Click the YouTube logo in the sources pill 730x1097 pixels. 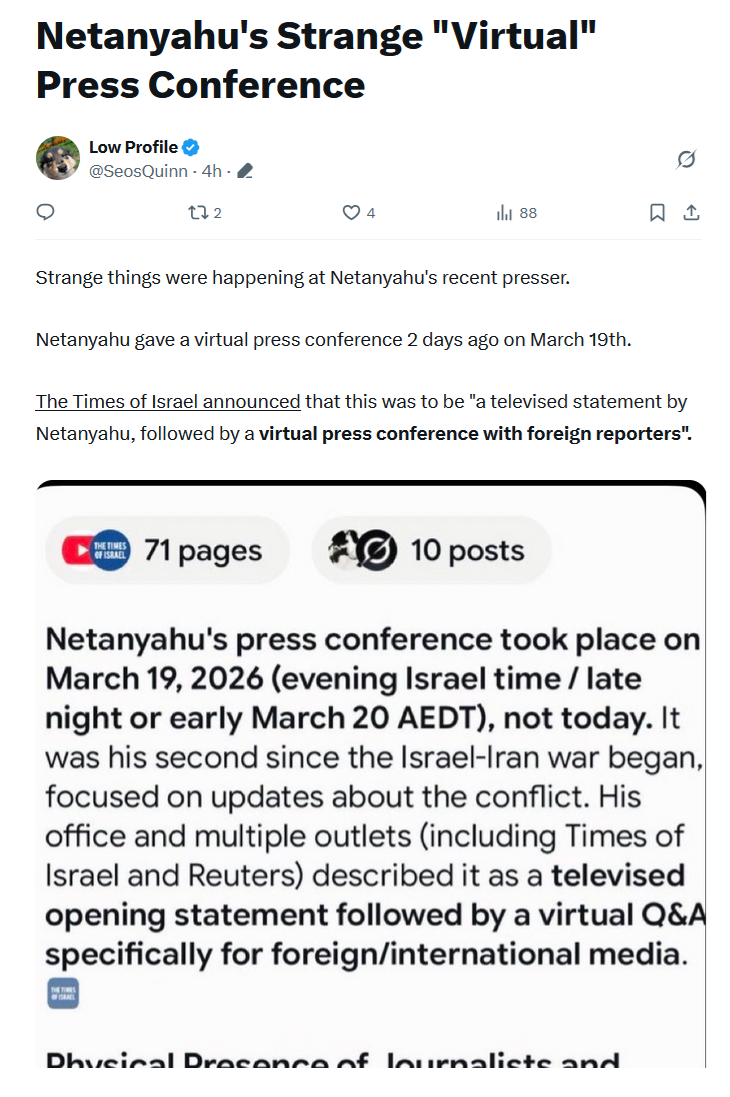pyautogui.click(x=77, y=551)
